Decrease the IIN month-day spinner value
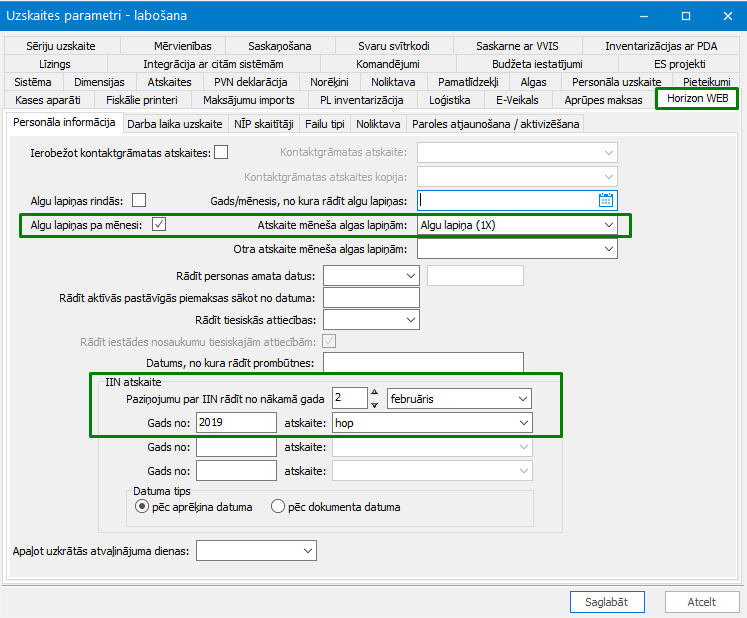 coord(374,405)
